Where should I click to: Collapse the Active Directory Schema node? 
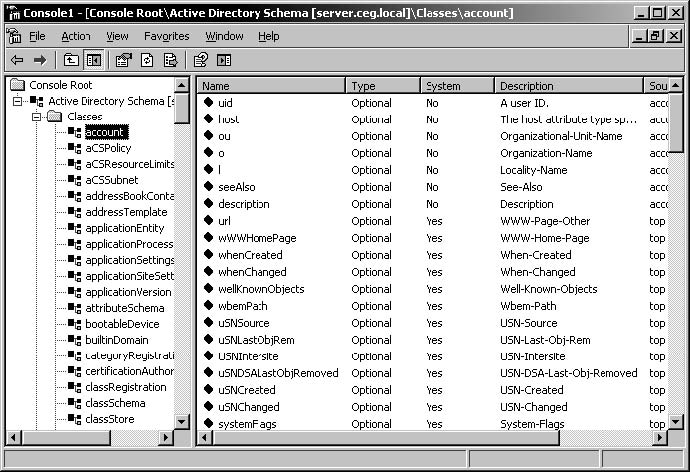(x=18, y=101)
